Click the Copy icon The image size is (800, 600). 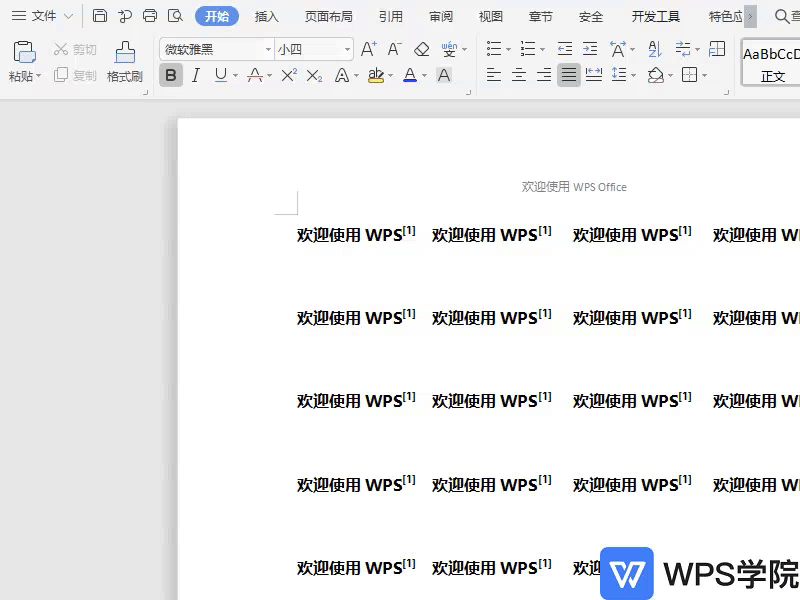click(x=61, y=75)
